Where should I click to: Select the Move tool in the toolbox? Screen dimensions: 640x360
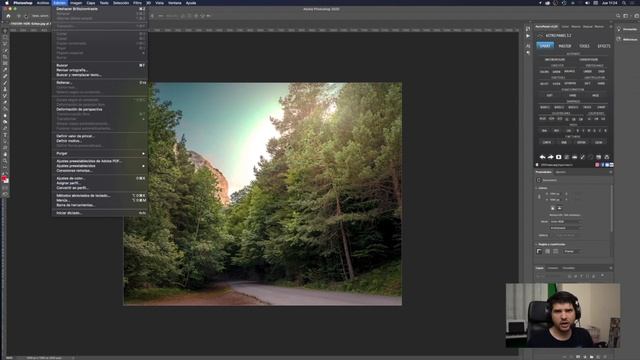pyautogui.click(x=5, y=31)
